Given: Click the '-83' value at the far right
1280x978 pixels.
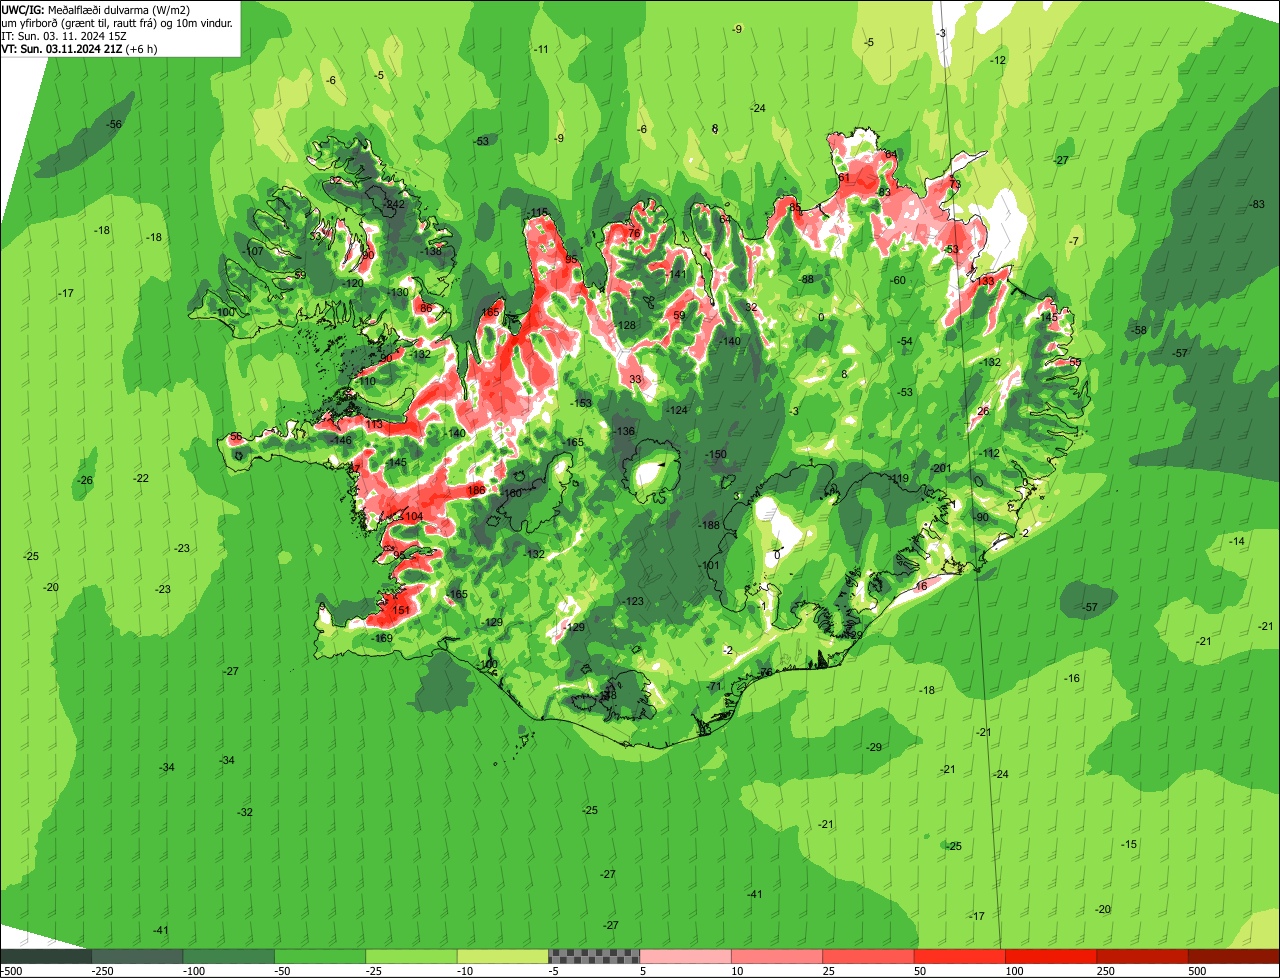Looking at the screenshot, I should pyautogui.click(x=1257, y=205).
